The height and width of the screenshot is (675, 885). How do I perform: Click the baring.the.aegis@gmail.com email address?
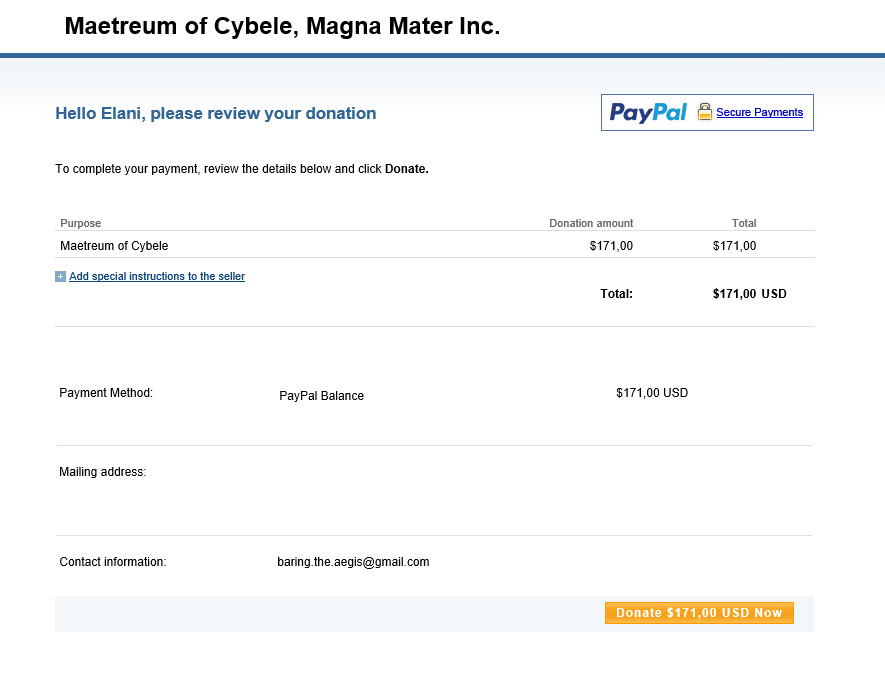pyautogui.click(x=353, y=562)
